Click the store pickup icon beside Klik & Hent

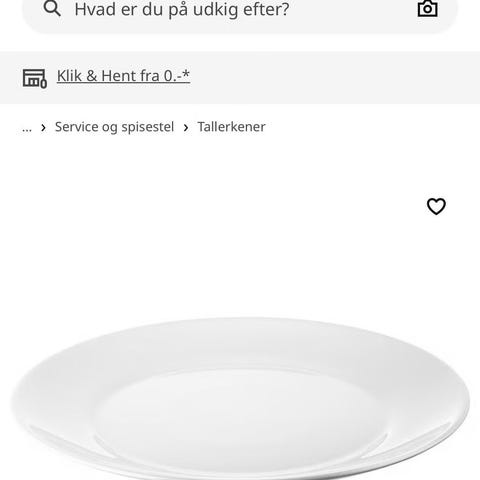click(35, 78)
